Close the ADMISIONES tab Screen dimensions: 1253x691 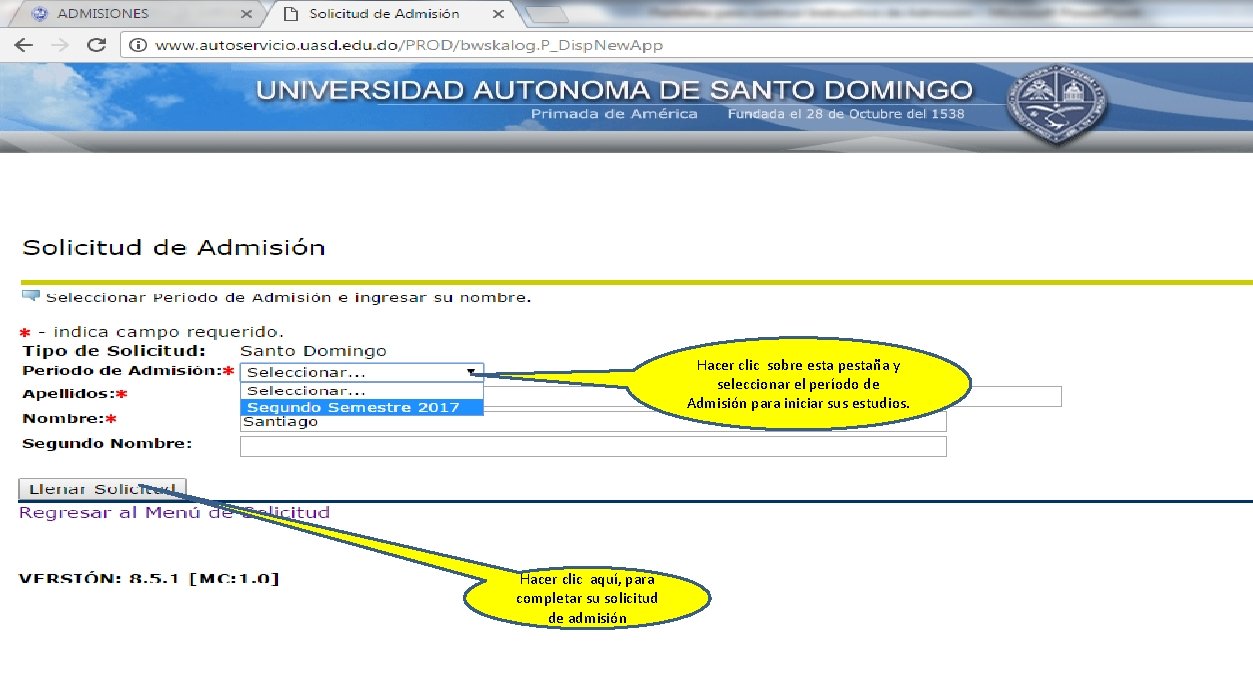coord(247,14)
